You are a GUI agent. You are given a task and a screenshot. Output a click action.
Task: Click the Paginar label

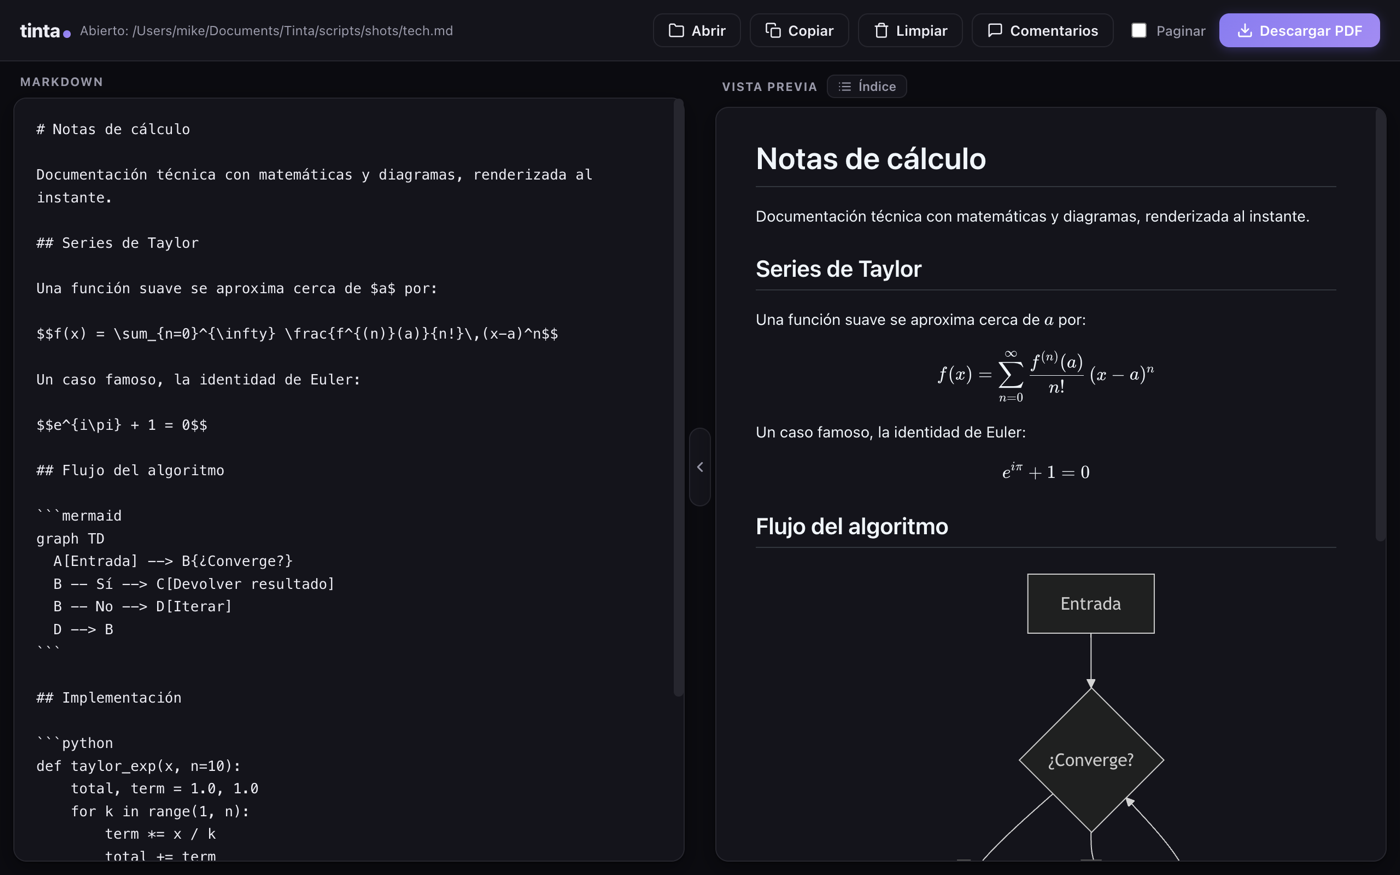1180,31
